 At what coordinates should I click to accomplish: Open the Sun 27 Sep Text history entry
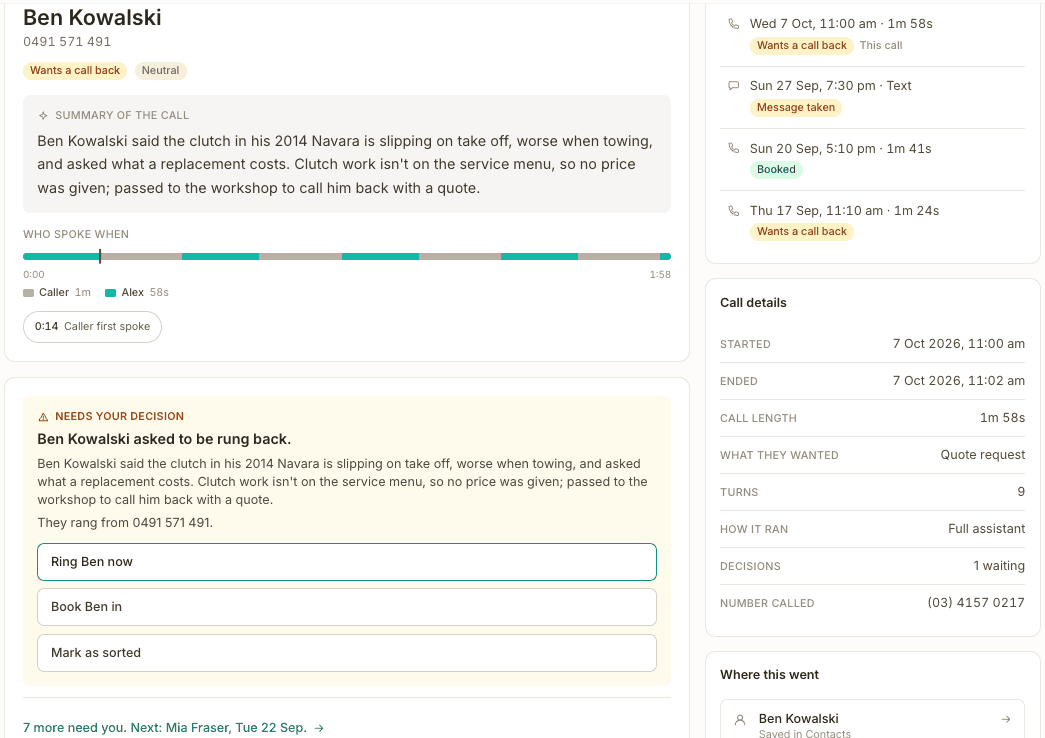[x=872, y=97]
